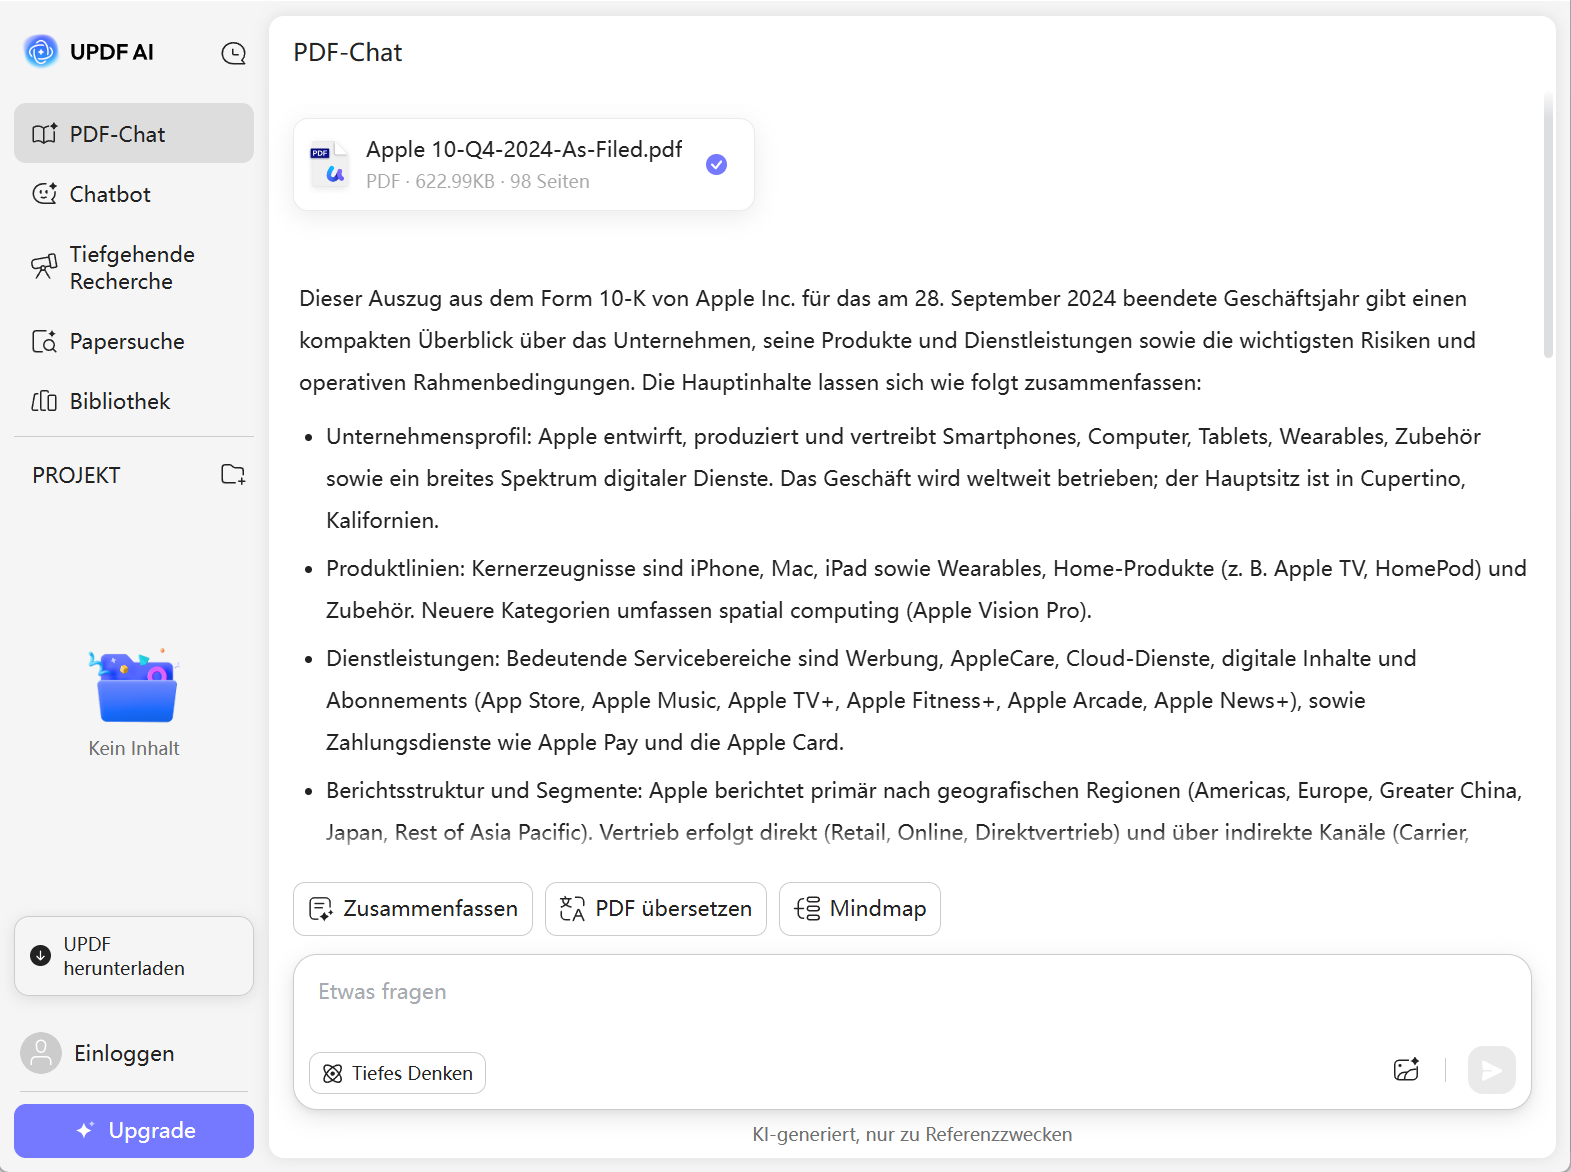
Task: Click the Bibliothek books icon
Action: tap(45, 401)
